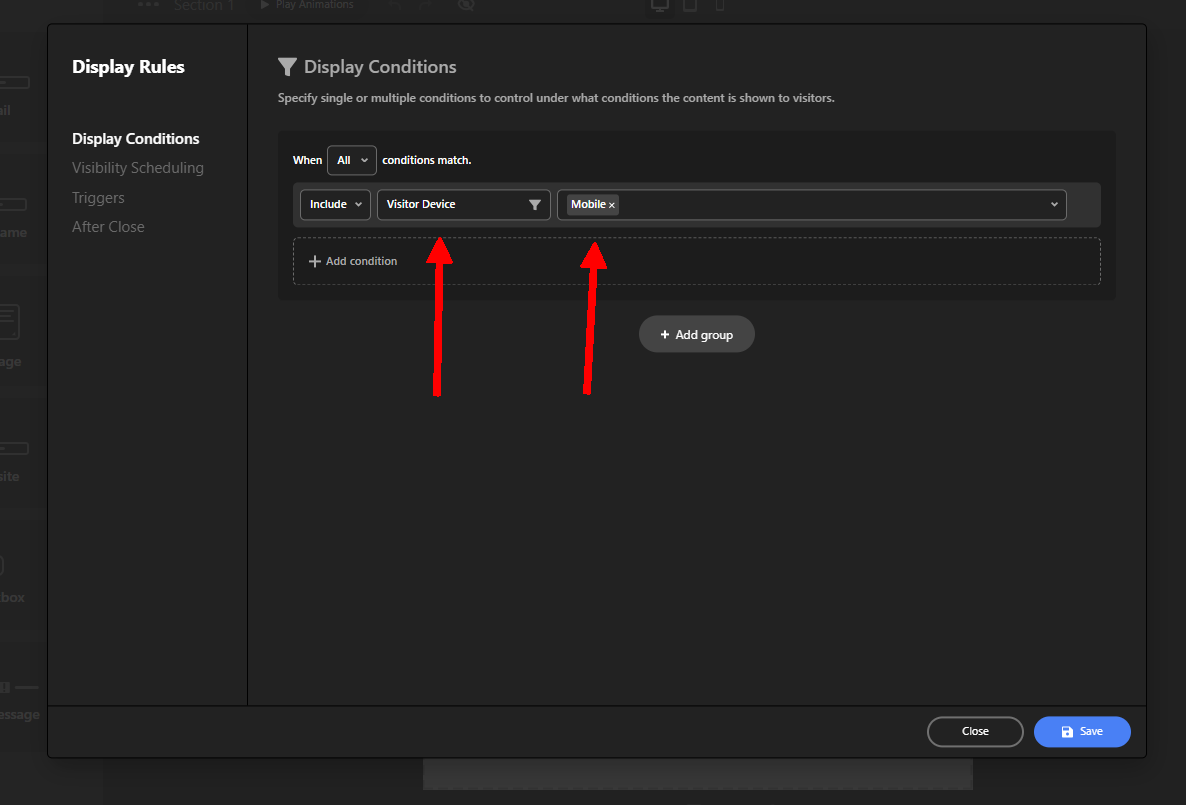
Task: Select mobile view icon in background toolbar
Action: point(719,5)
